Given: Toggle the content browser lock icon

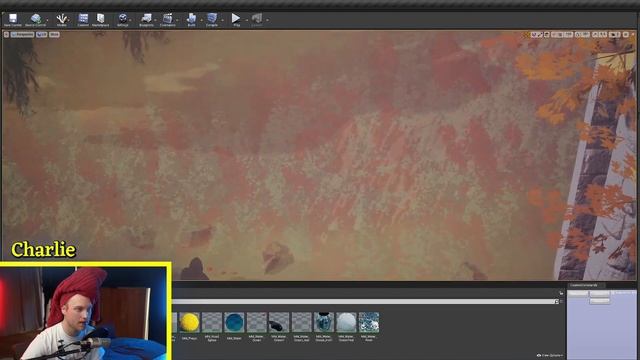Looking at the screenshot, I should [x=561, y=293].
